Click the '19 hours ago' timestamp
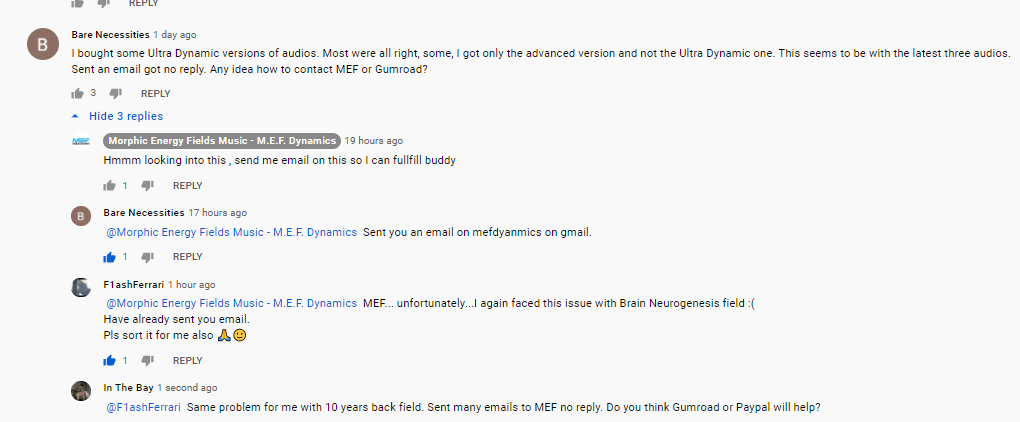 [373, 141]
